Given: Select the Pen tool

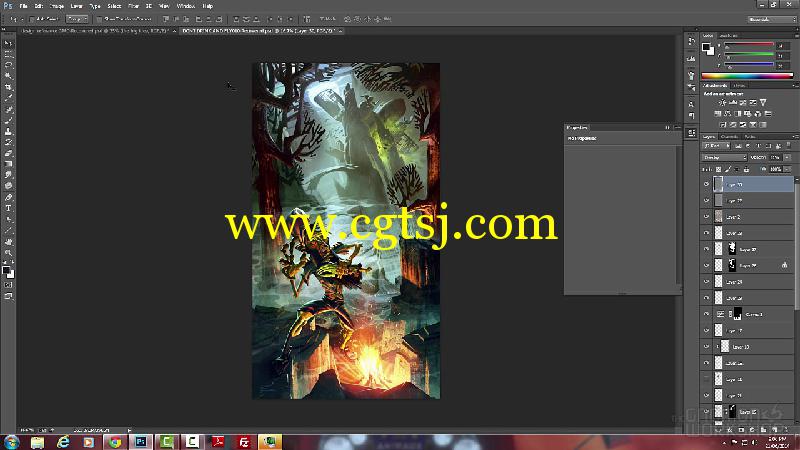Looking at the screenshot, I should 8,197.
